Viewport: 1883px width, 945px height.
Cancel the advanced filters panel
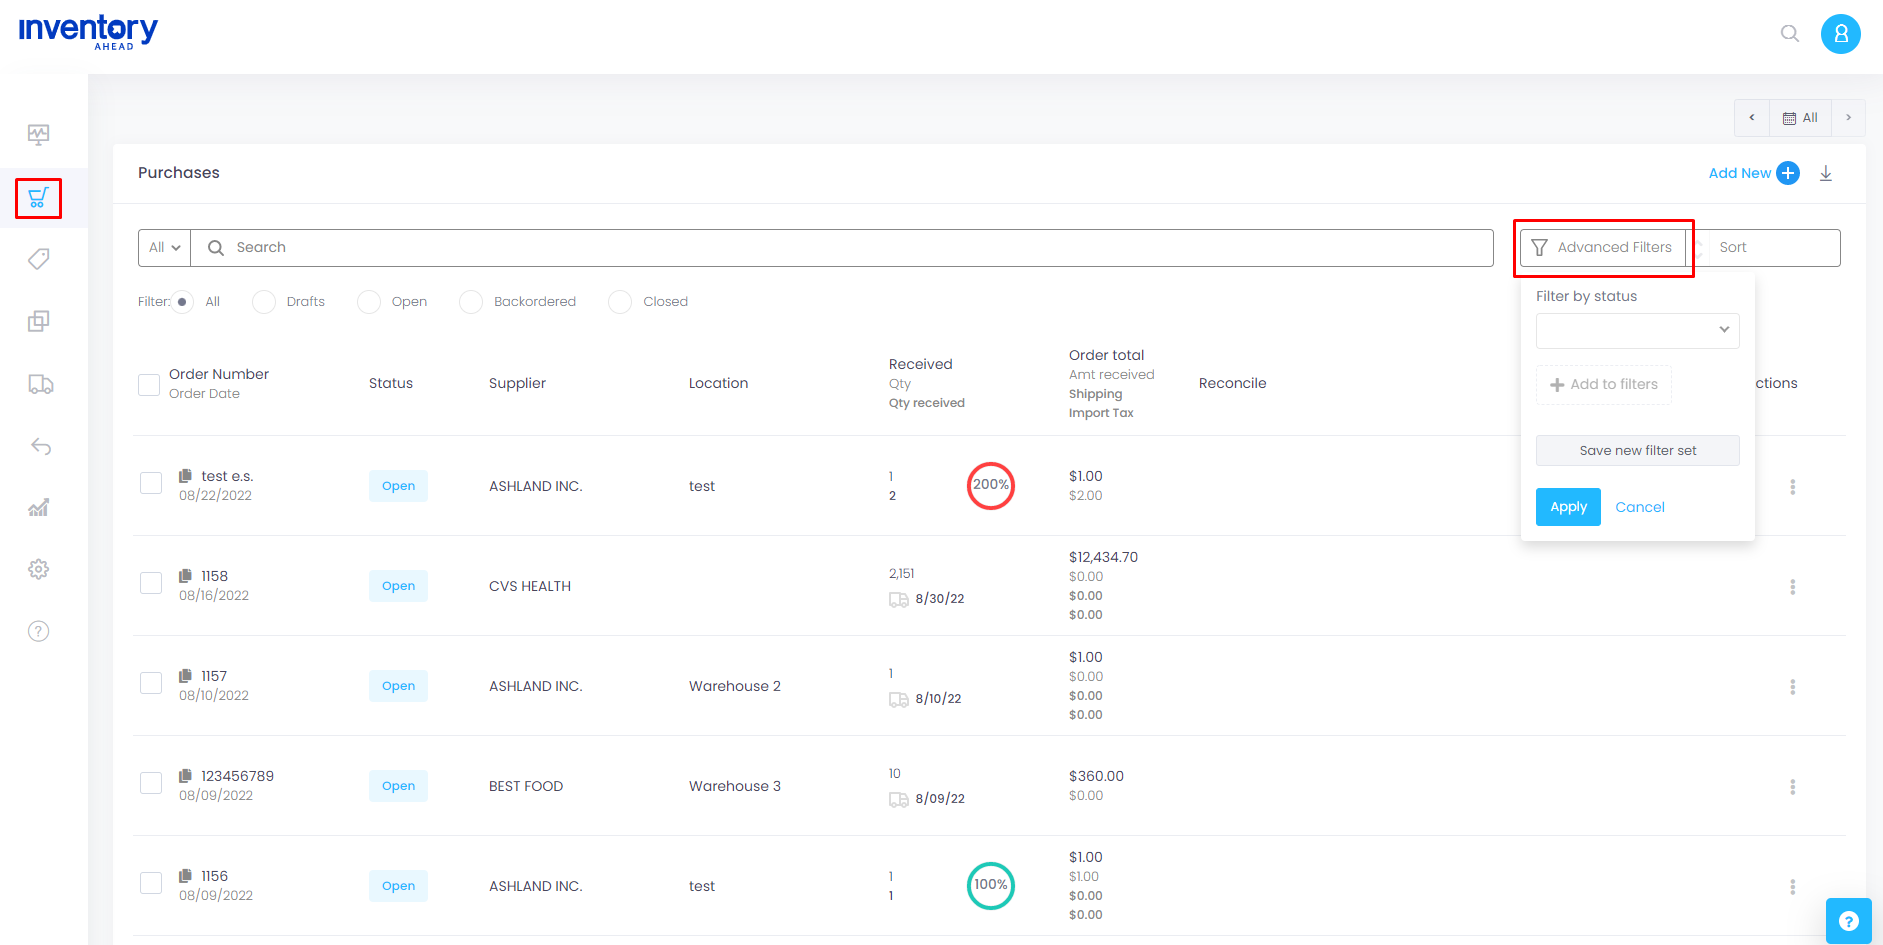point(1640,507)
